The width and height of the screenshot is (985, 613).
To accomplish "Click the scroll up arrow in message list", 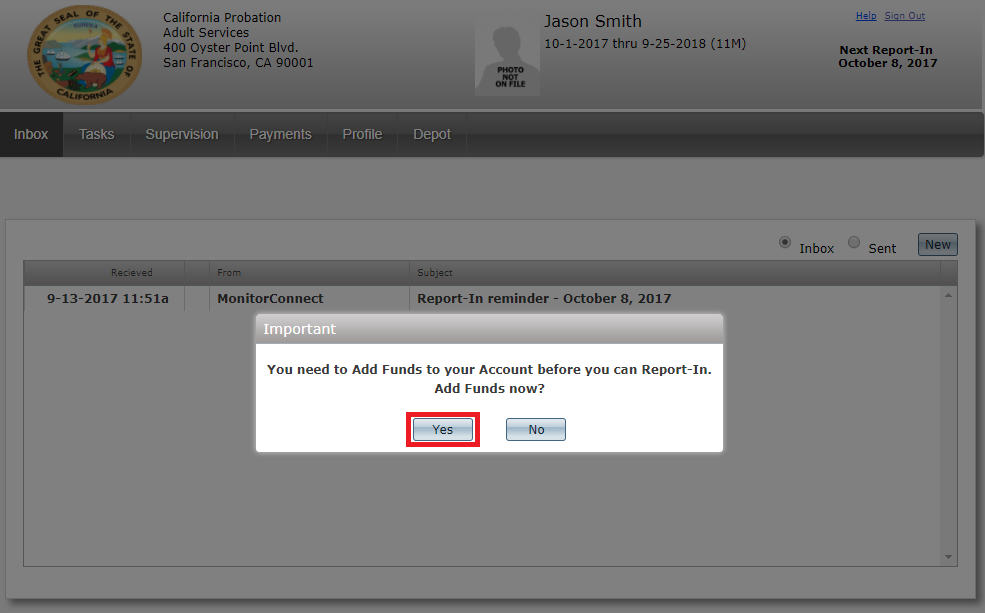I will pos(948,295).
